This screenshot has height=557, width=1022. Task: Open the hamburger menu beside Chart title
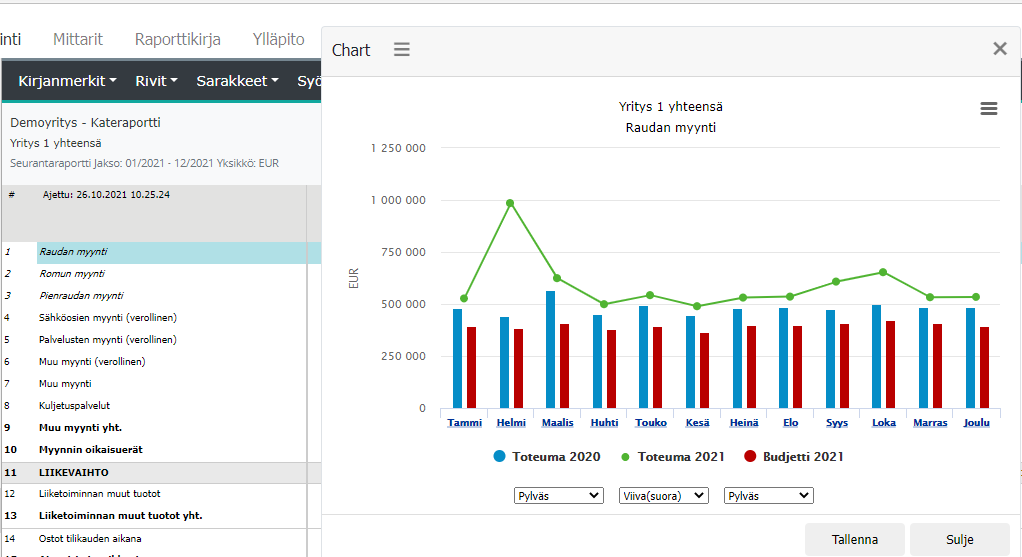(401, 50)
